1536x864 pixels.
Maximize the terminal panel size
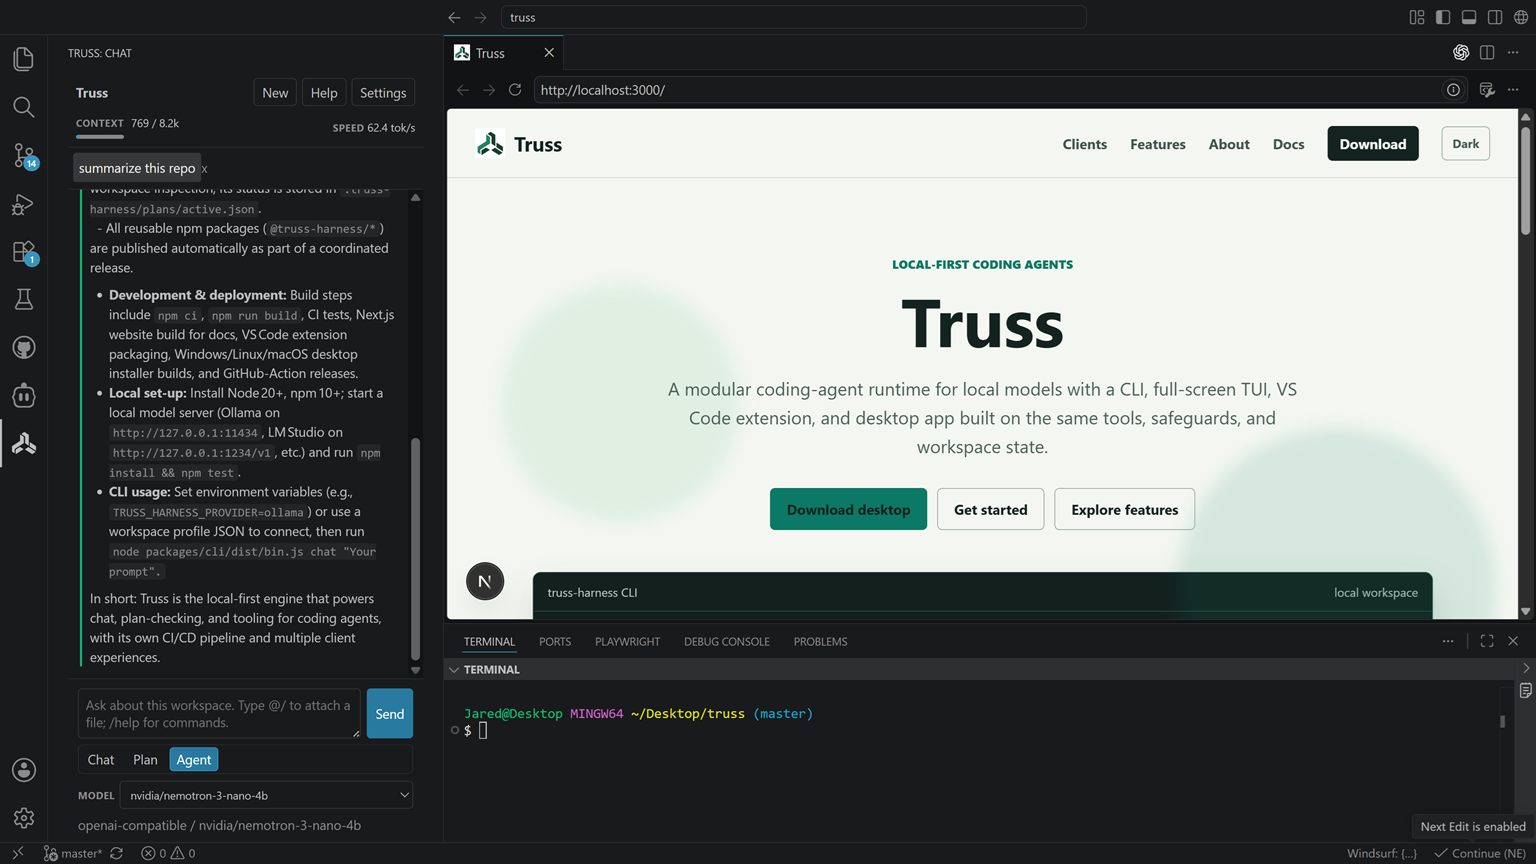coord(1487,641)
